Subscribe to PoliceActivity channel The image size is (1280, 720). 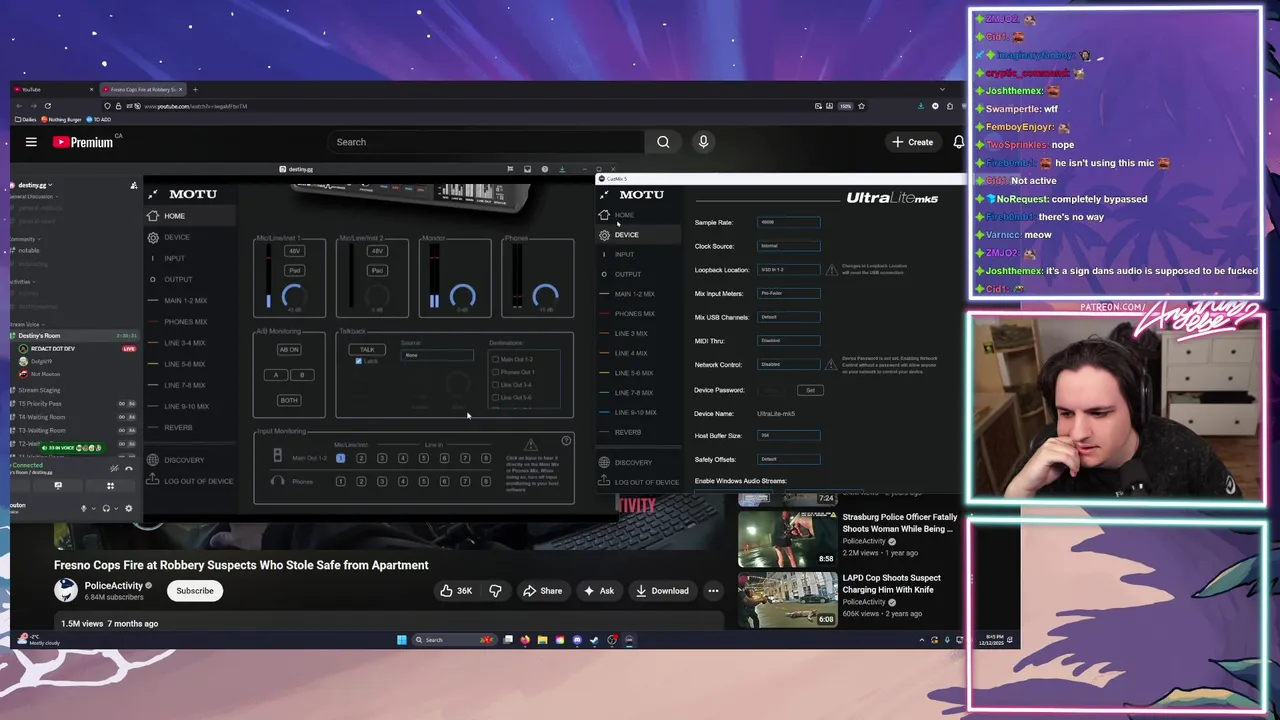coord(195,591)
